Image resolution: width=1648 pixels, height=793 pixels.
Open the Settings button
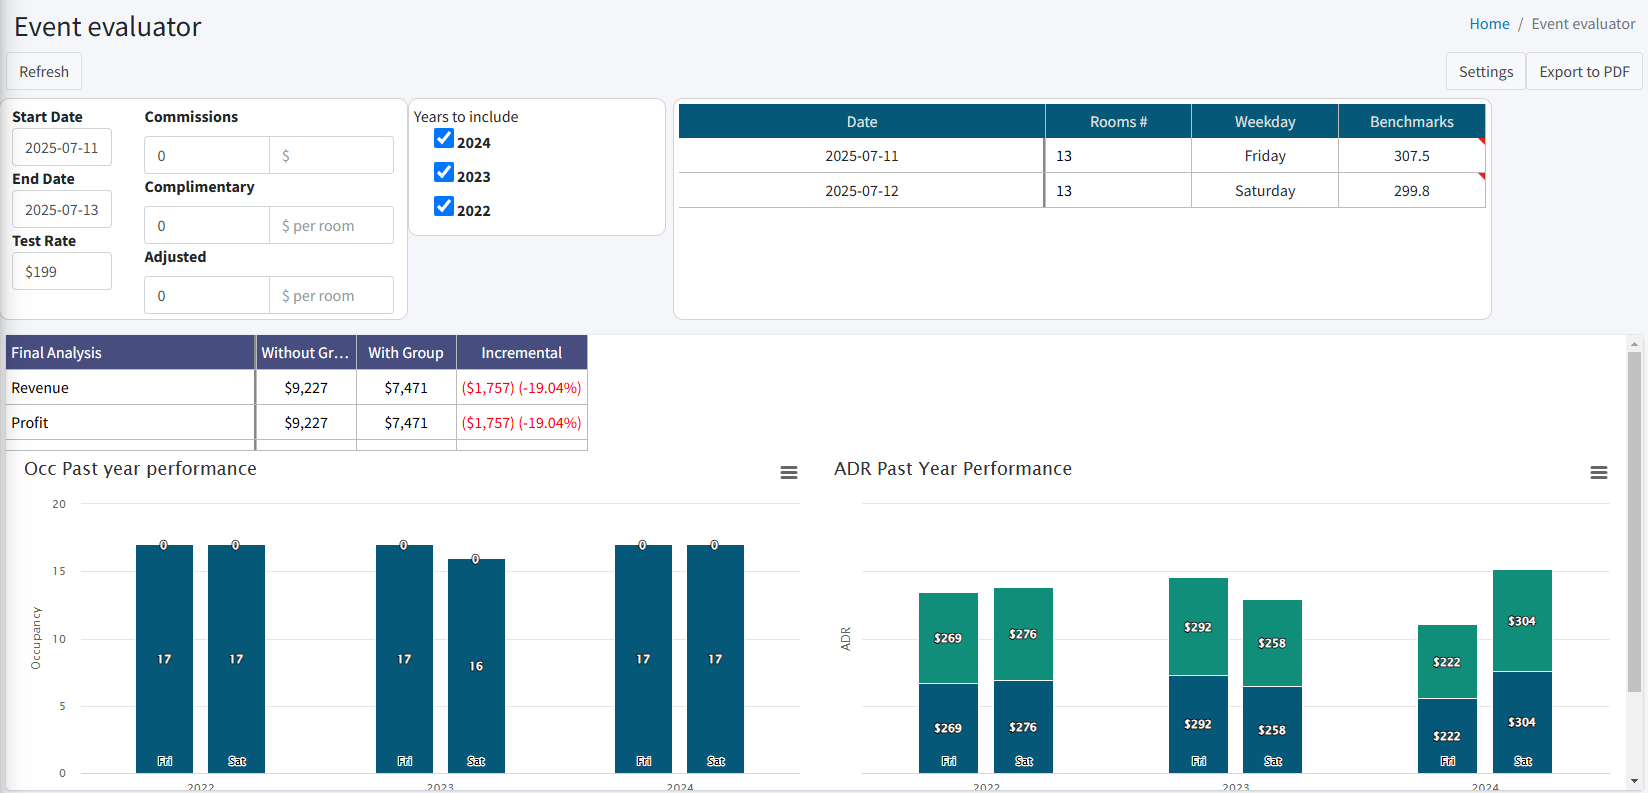[1485, 72]
